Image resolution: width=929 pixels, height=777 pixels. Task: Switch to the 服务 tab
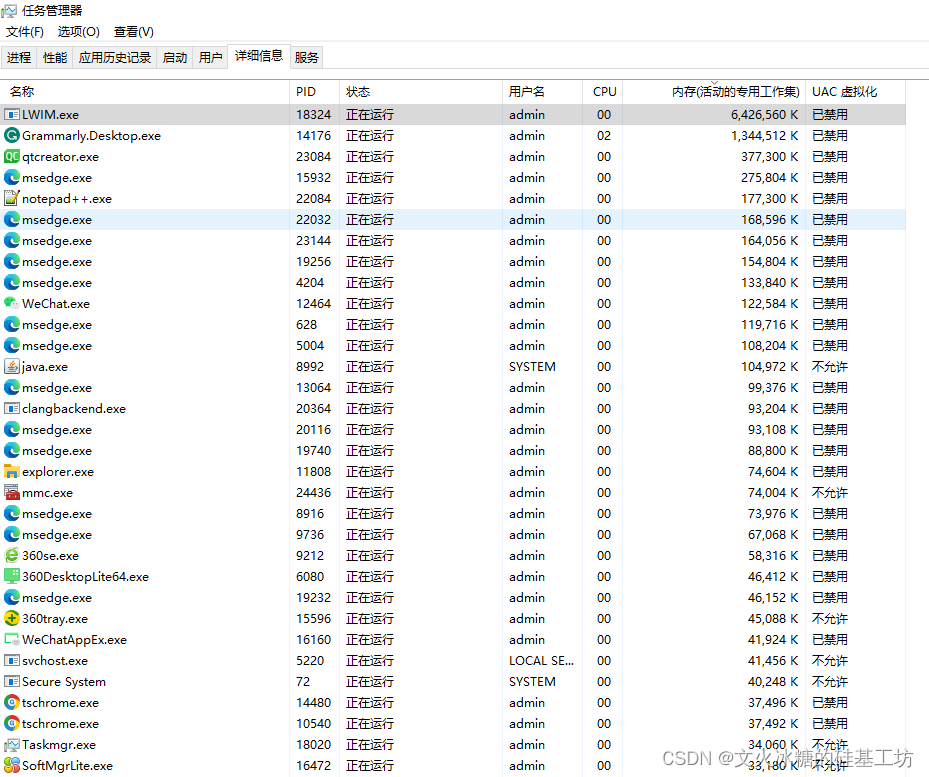coord(306,57)
